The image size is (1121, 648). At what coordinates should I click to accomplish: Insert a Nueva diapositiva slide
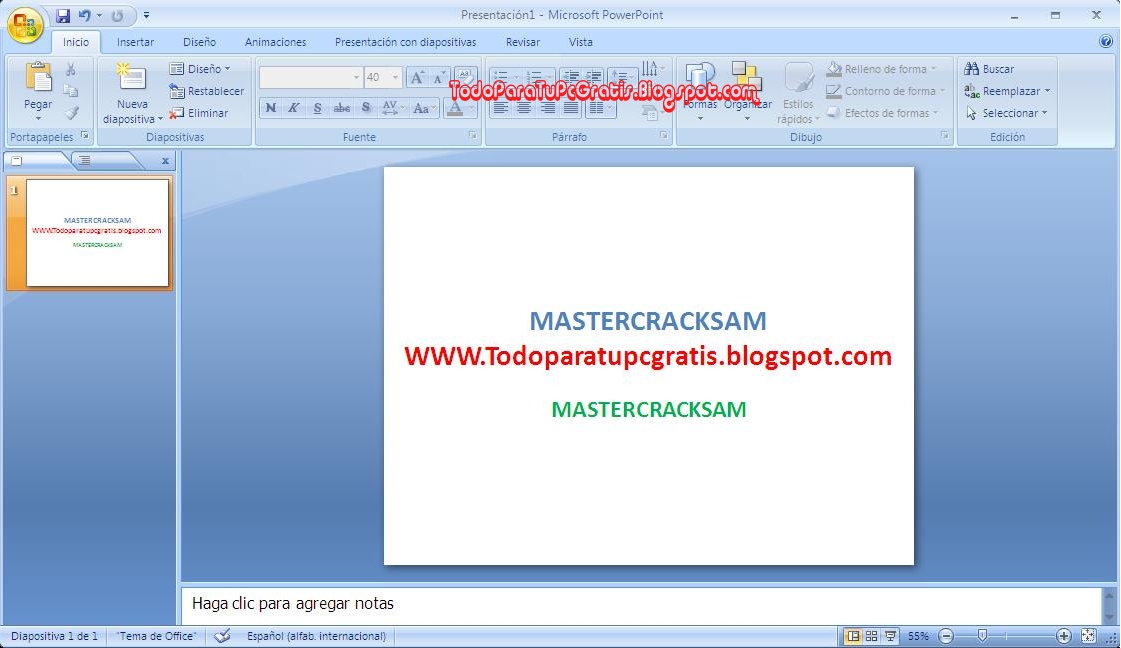click(x=132, y=93)
